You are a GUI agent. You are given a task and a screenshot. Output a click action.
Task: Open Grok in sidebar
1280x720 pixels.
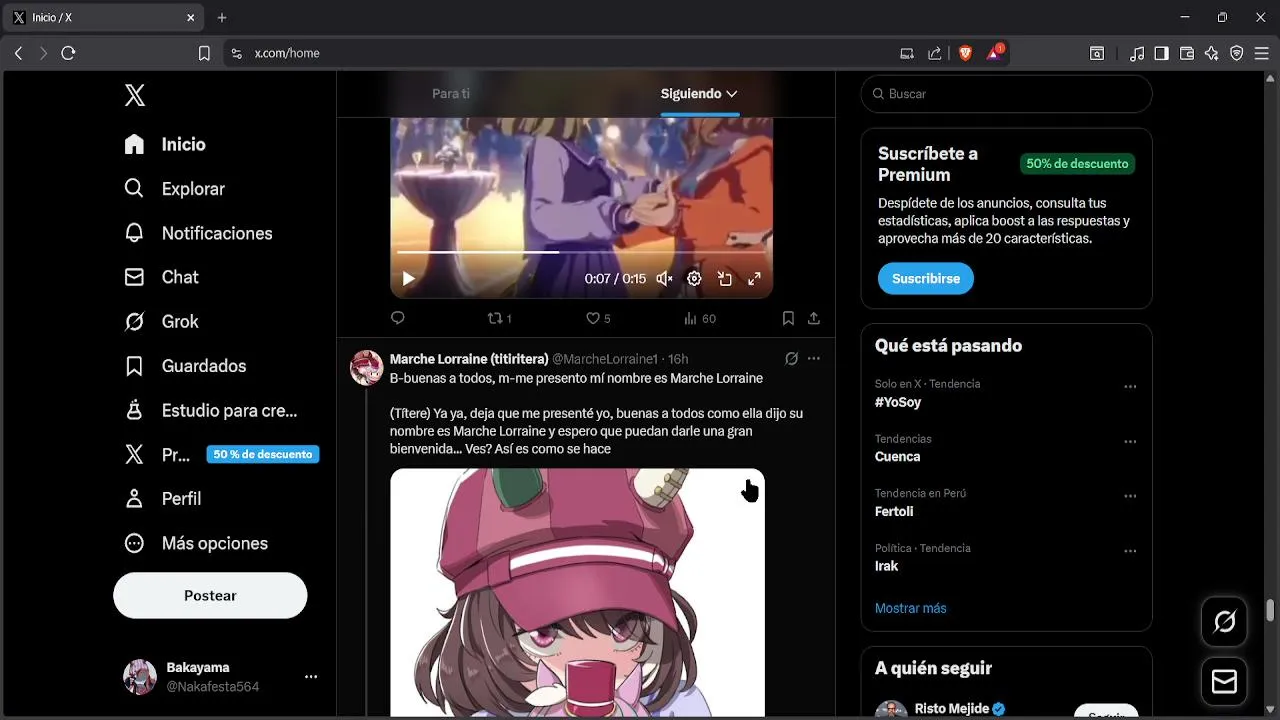[161, 321]
